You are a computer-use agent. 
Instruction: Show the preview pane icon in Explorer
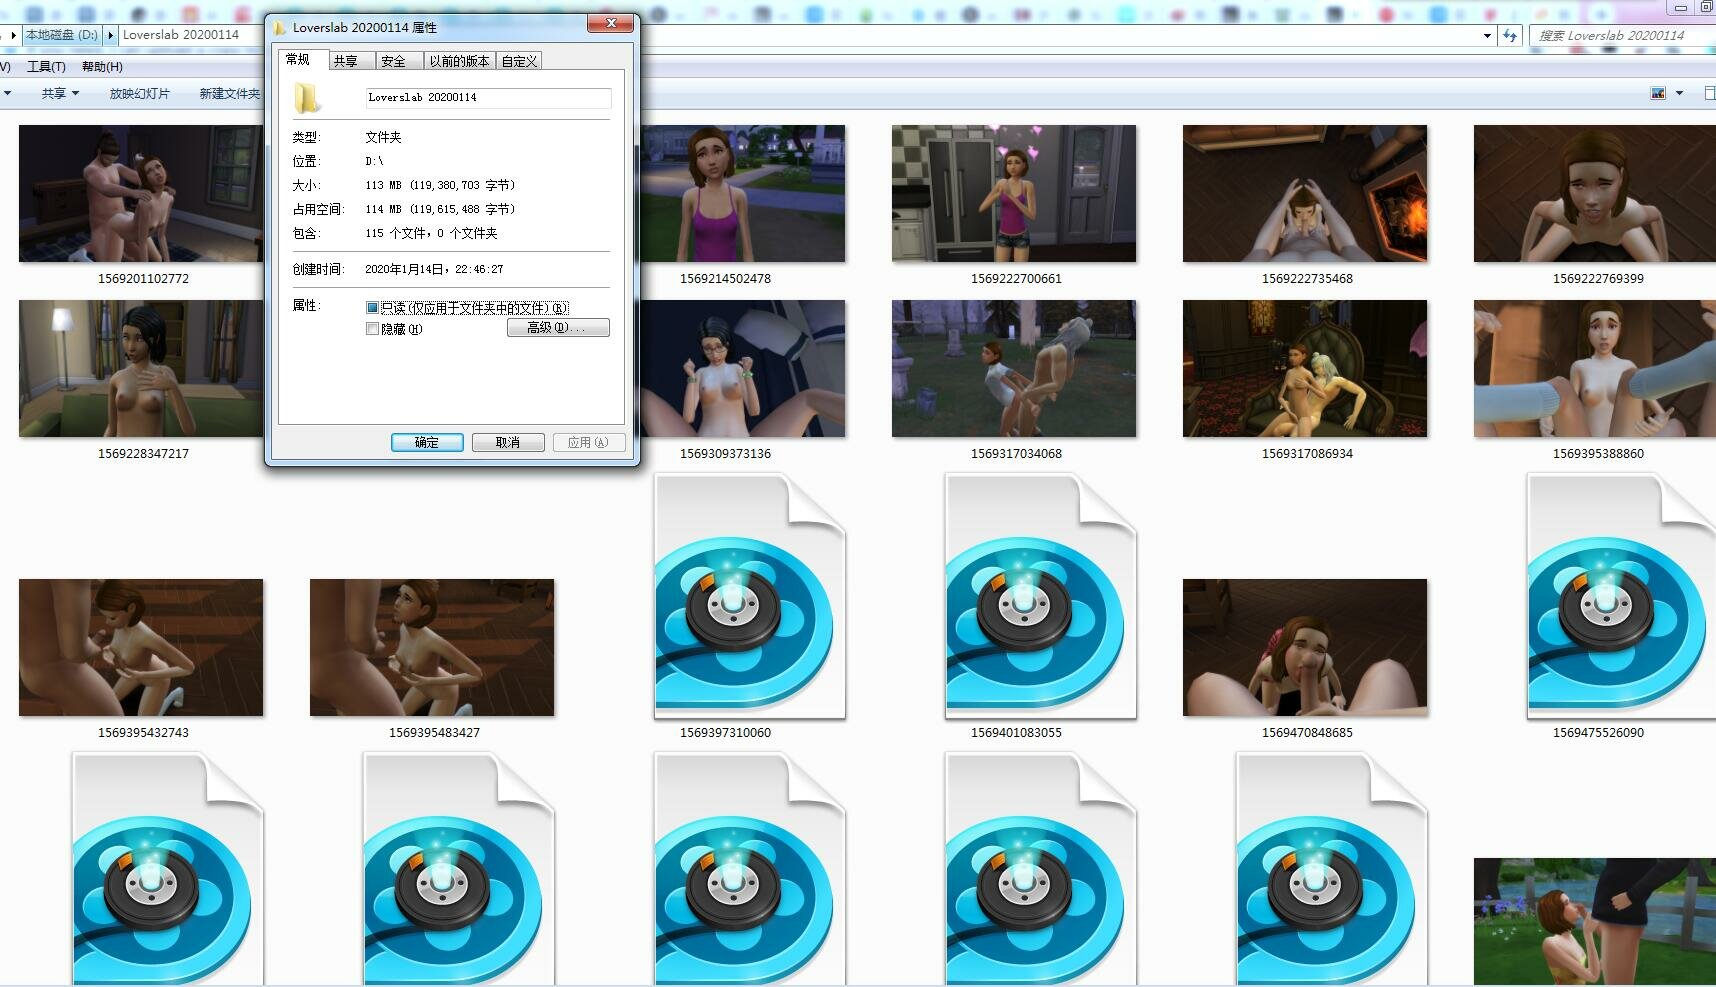(1709, 93)
